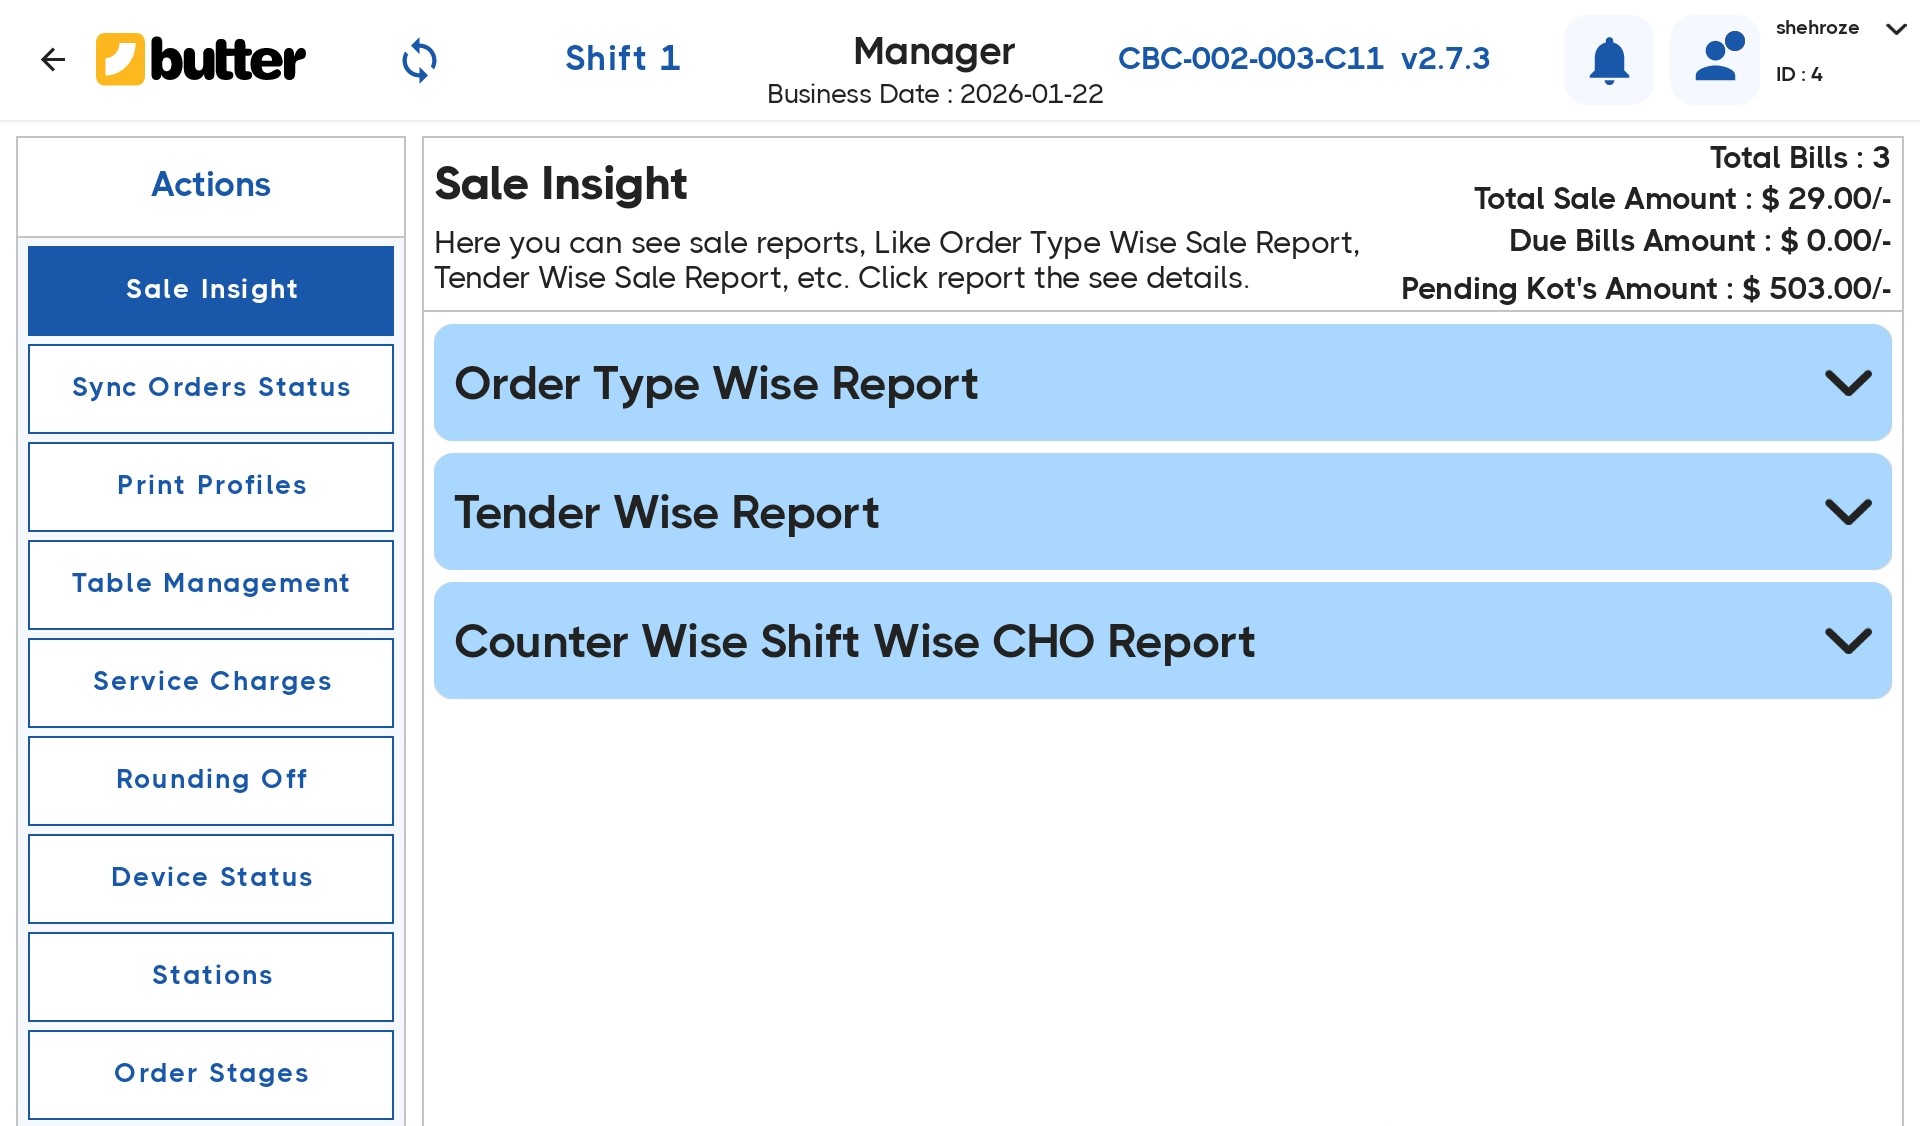Expand the Order Type Wise Report chevron
This screenshot has height=1126, width=1920.
pos(1847,383)
